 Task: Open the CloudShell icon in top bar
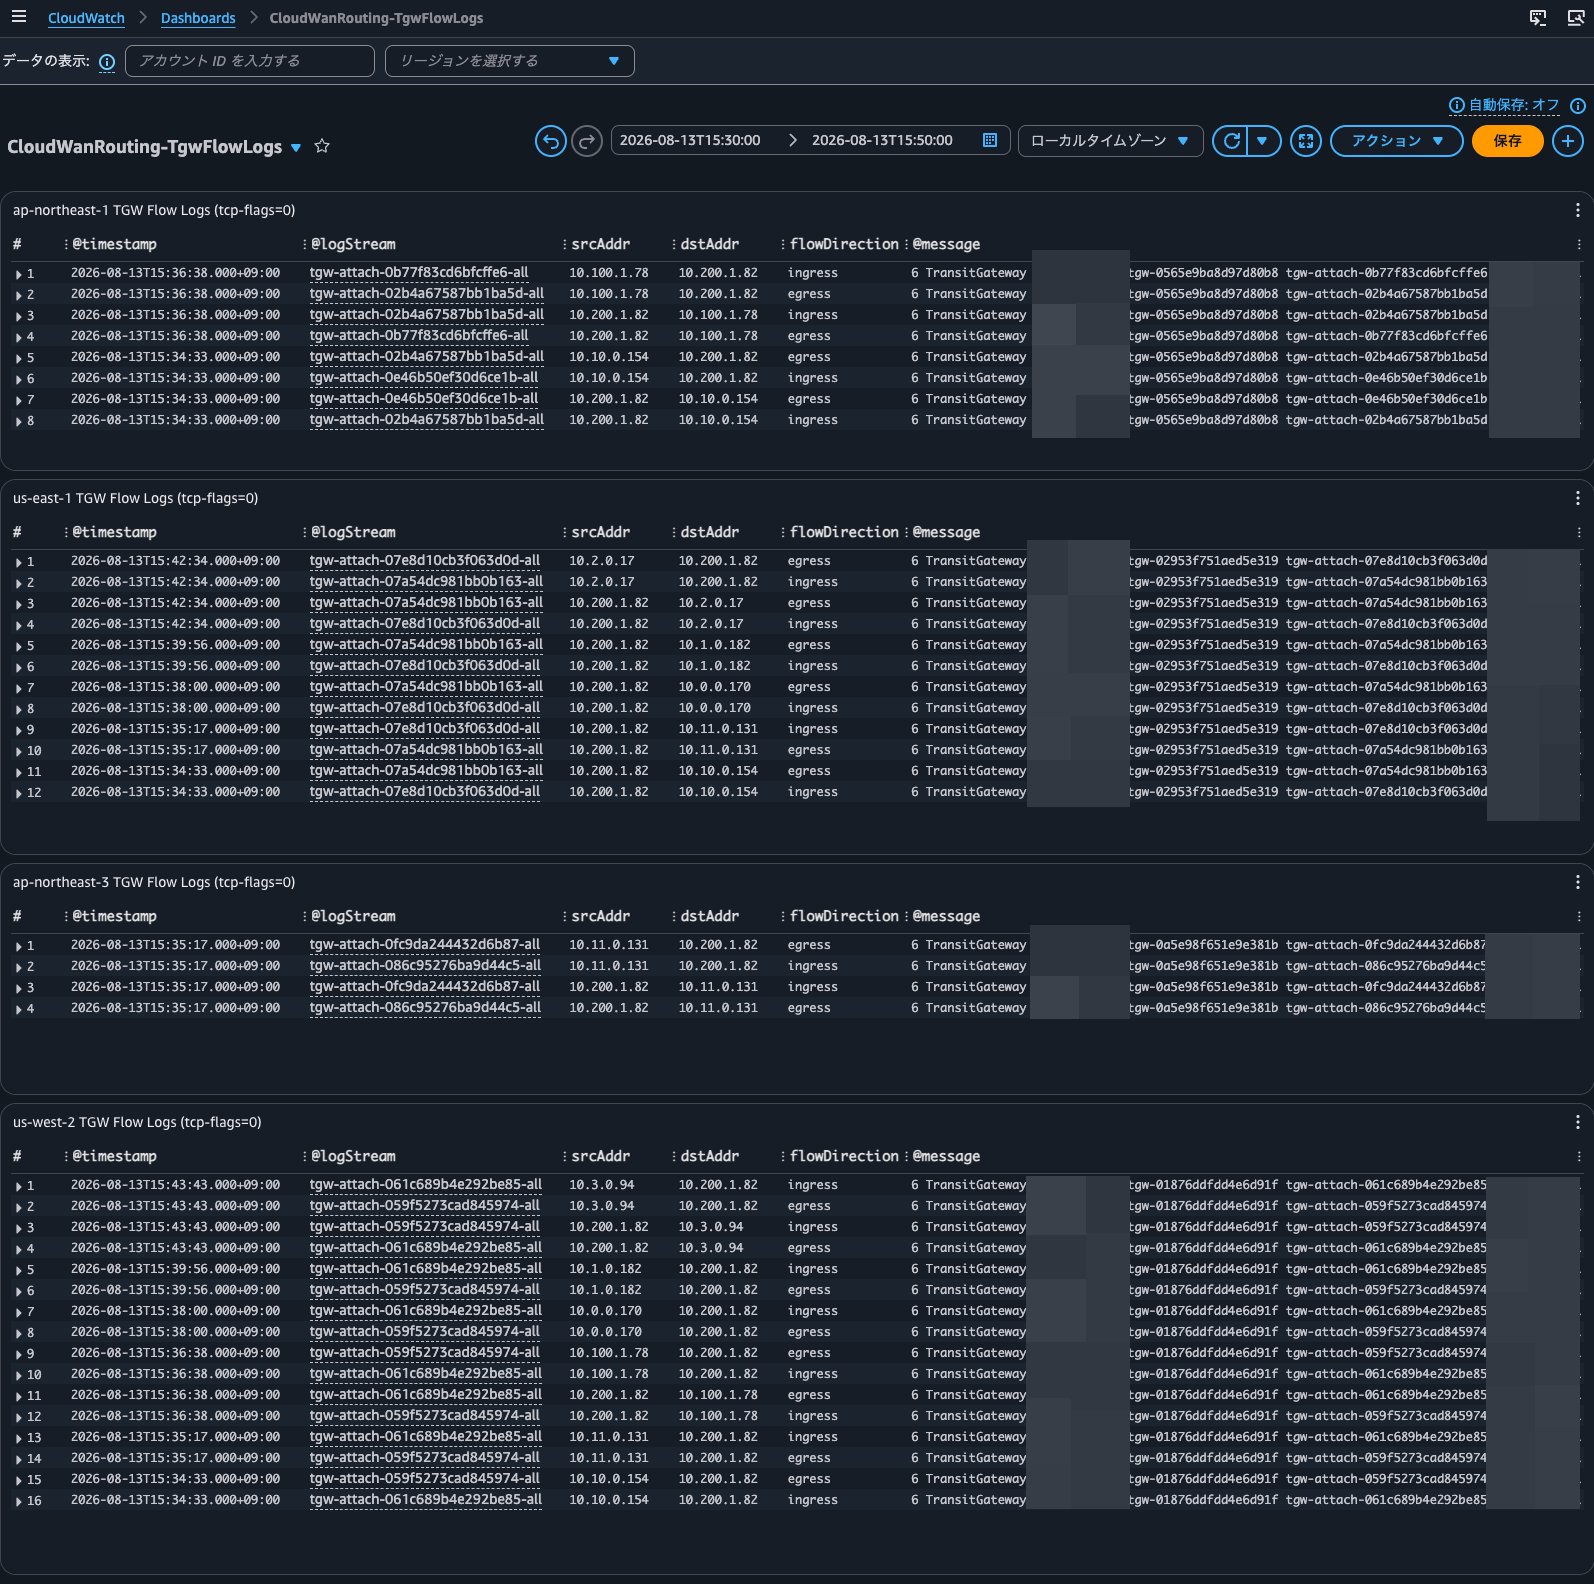1538,18
